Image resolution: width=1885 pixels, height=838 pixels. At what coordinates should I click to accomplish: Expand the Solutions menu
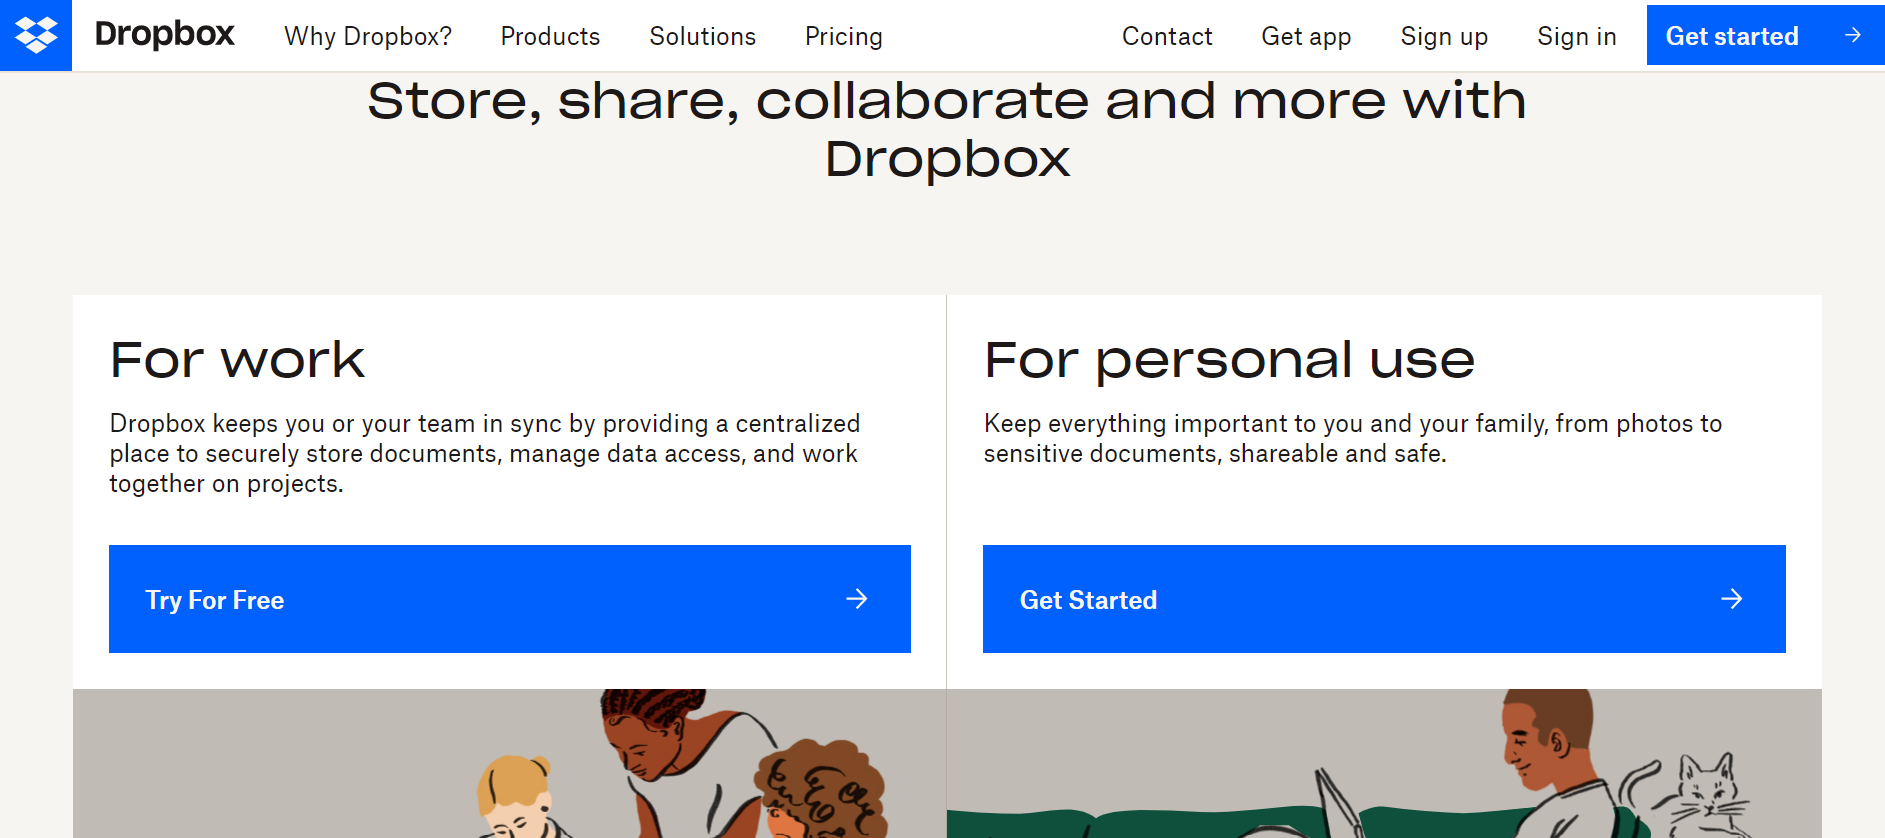point(702,36)
